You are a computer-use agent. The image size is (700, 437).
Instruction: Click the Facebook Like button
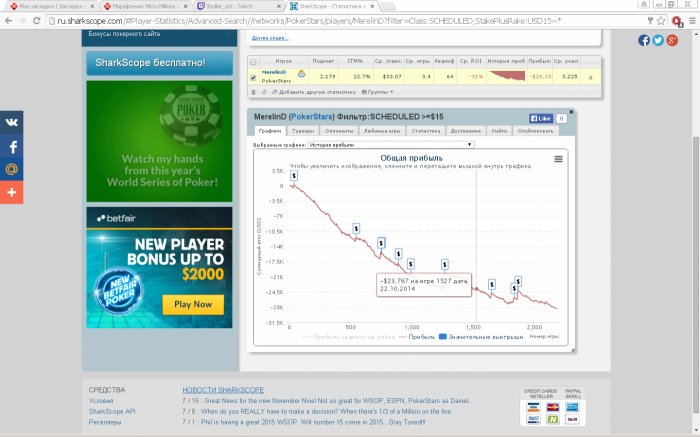(x=541, y=118)
